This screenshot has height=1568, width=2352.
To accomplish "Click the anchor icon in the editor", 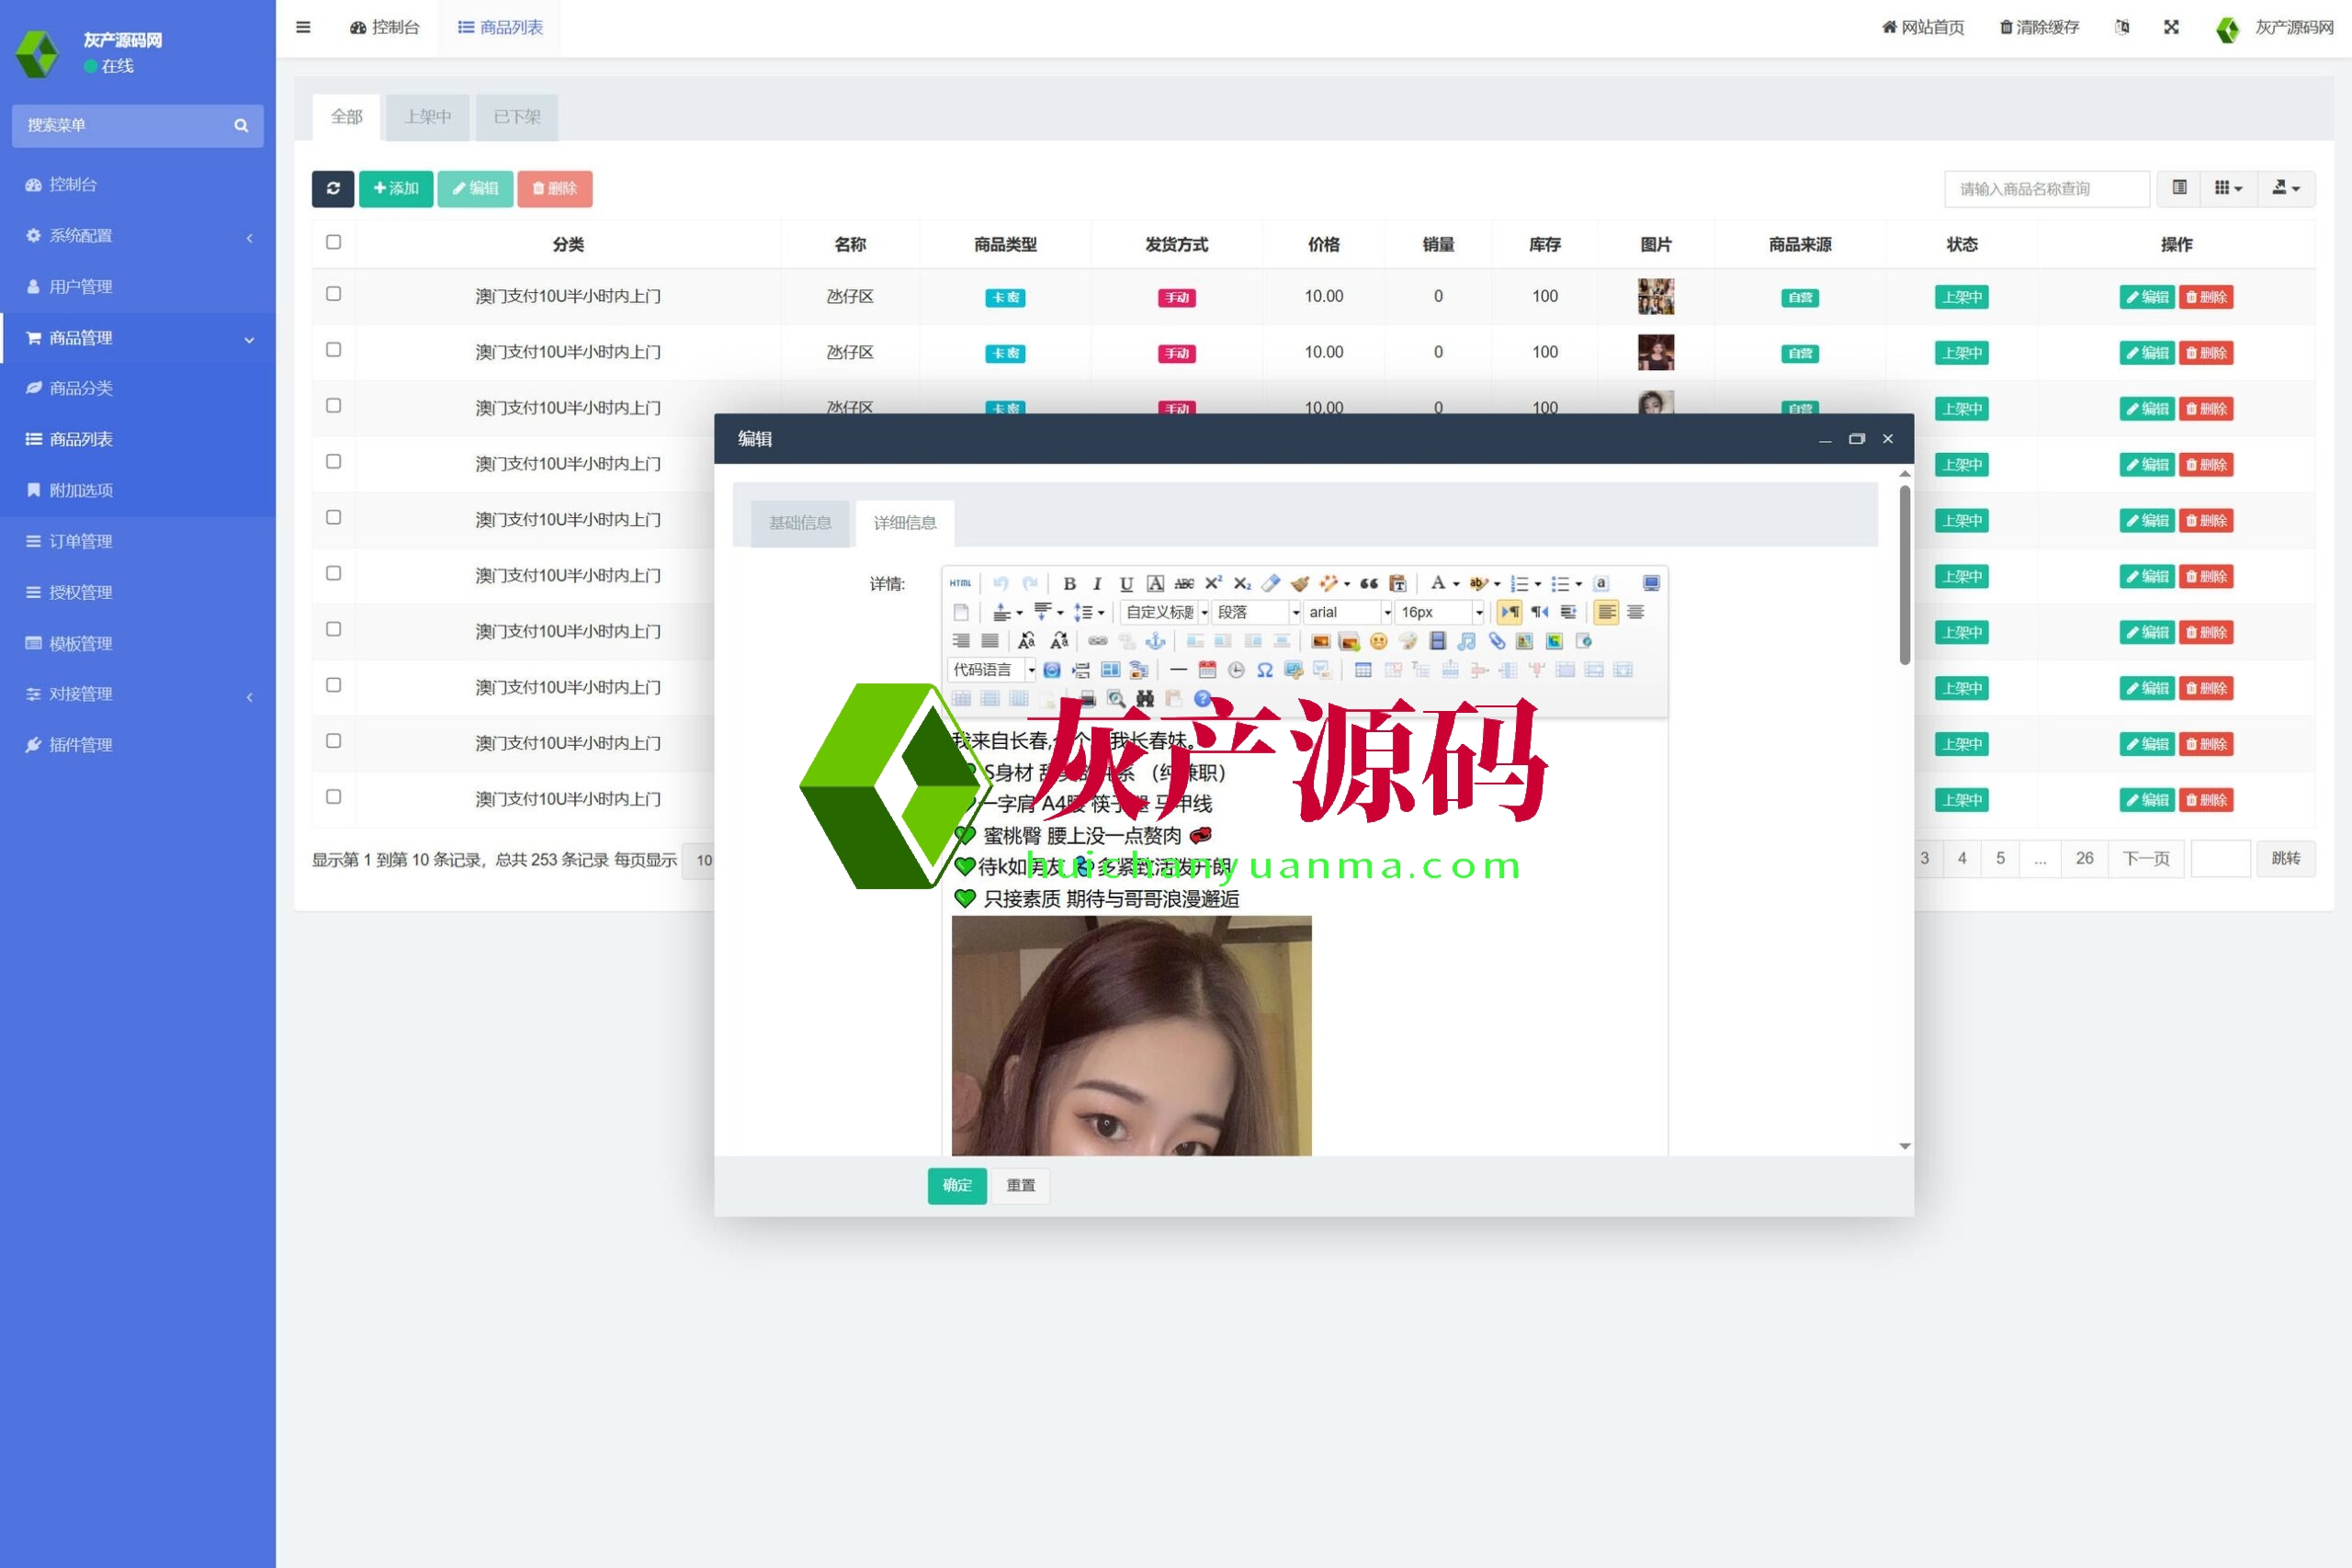I will click(x=1155, y=641).
